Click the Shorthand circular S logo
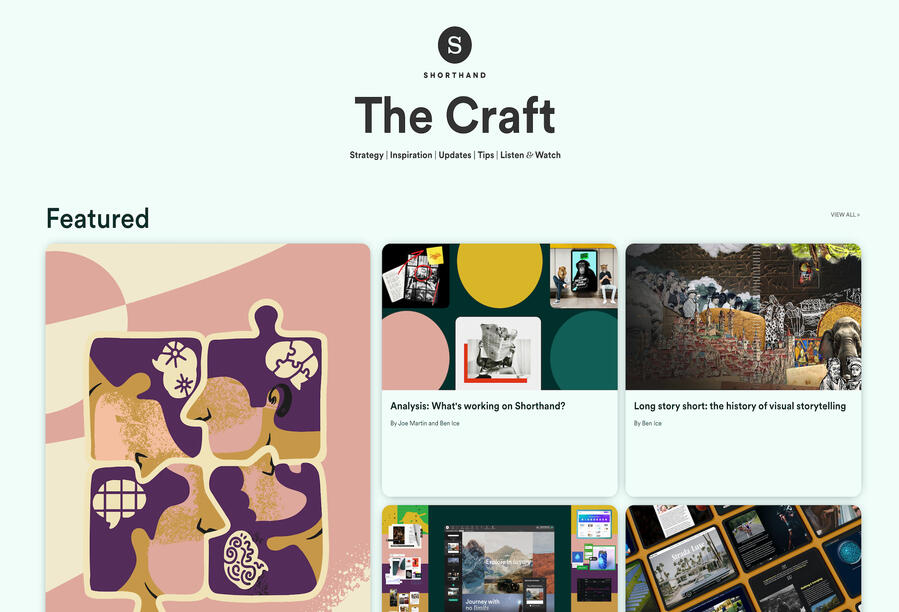 455,45
